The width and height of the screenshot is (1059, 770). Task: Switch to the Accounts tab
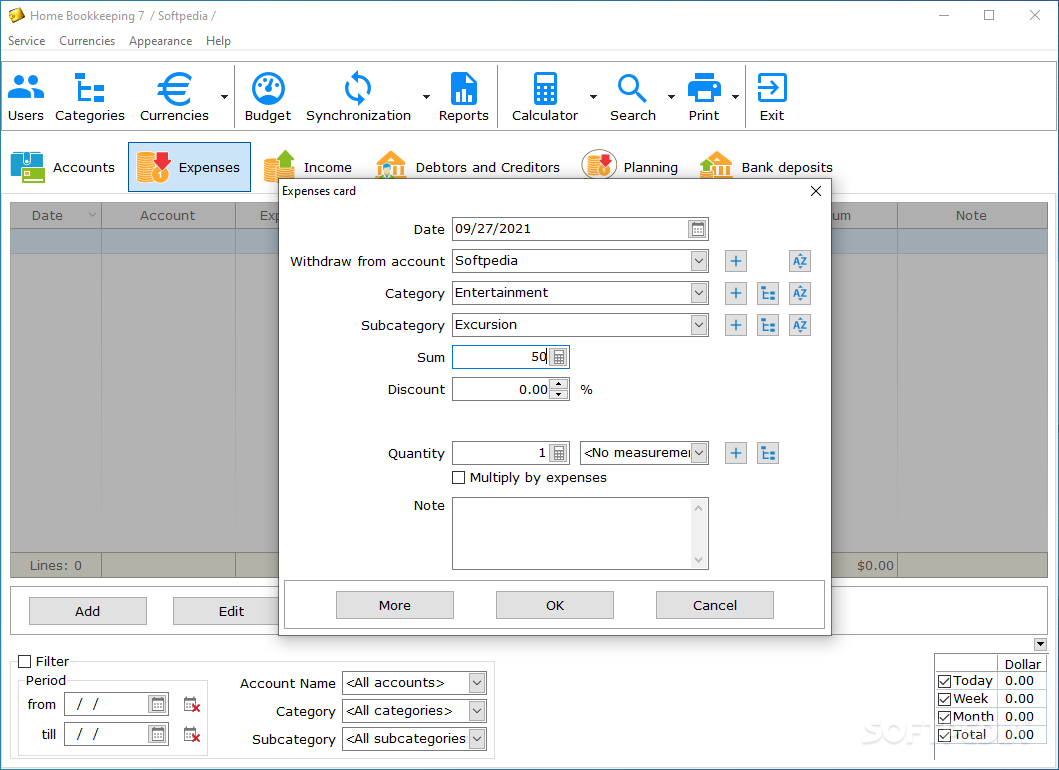pos(63,167)
